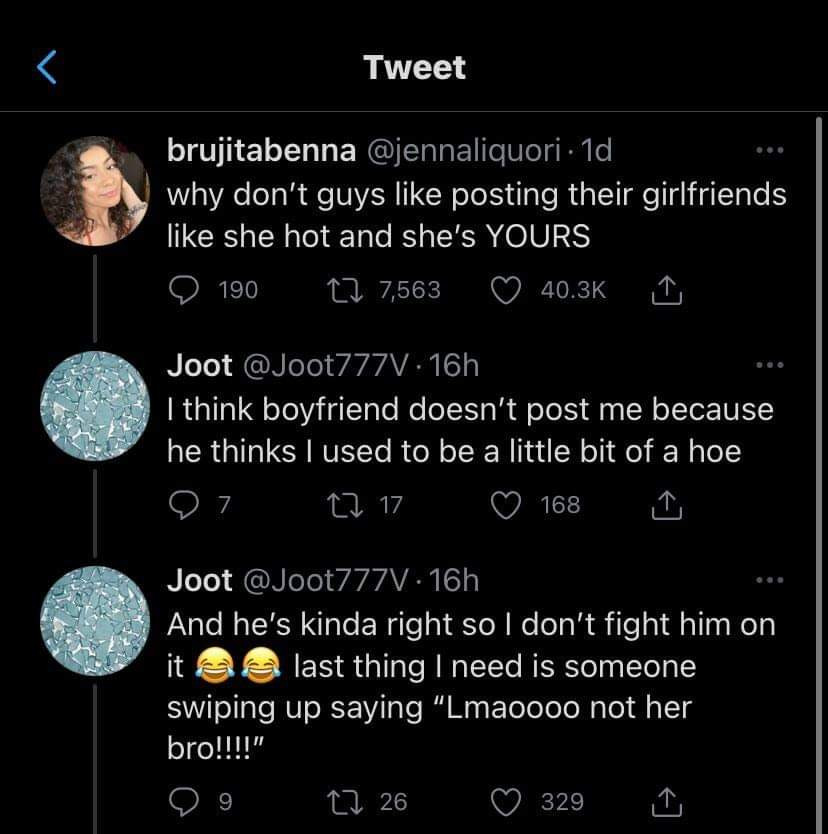
Task: Open more options on brujitabenna's tweet
Action: 769,152
